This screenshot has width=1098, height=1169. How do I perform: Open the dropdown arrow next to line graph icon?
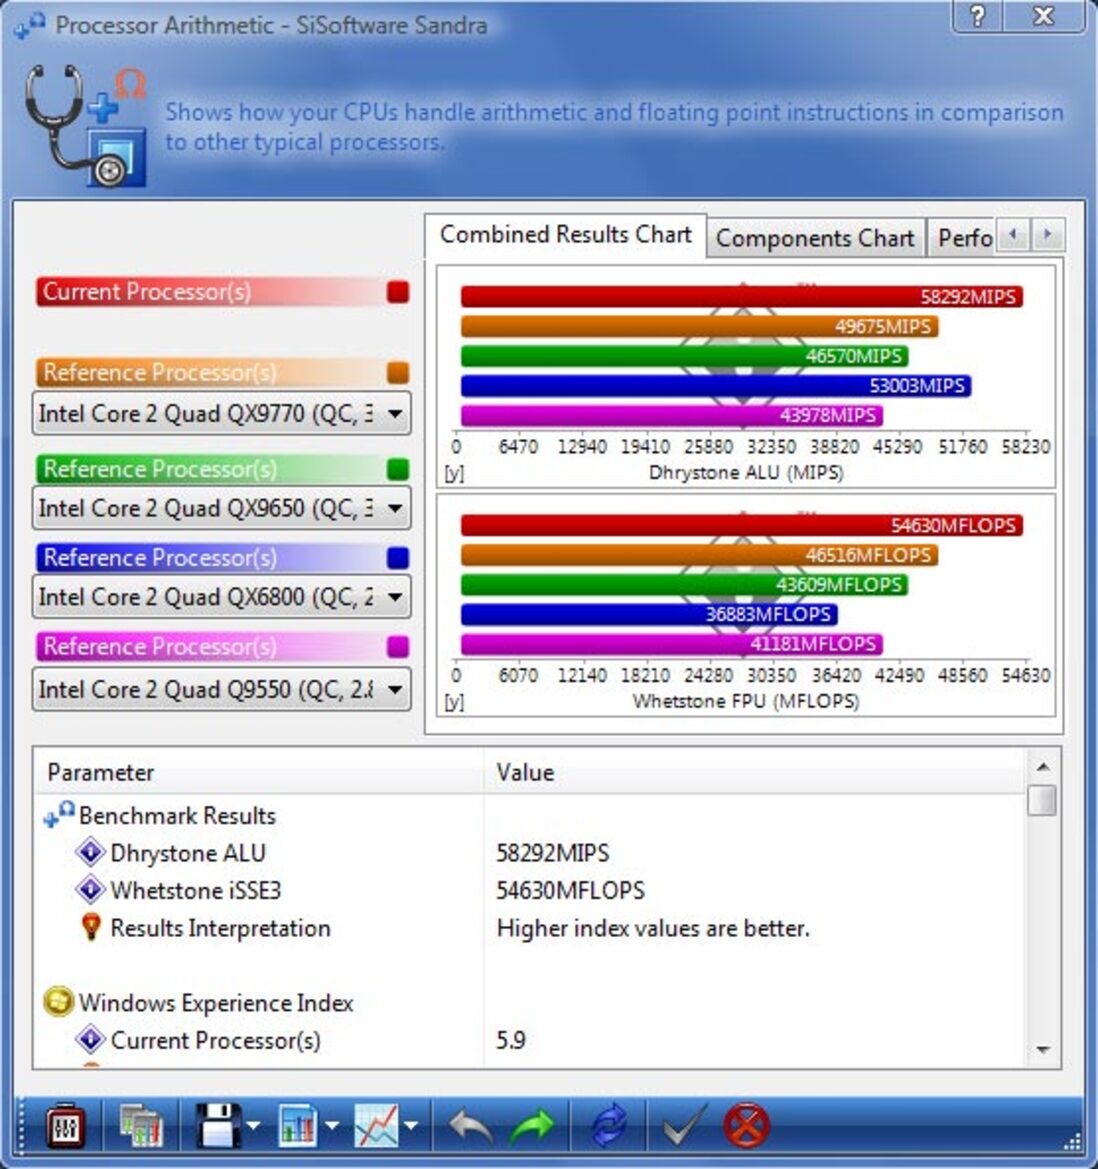pyautogui.click(x=411, y=1126)
